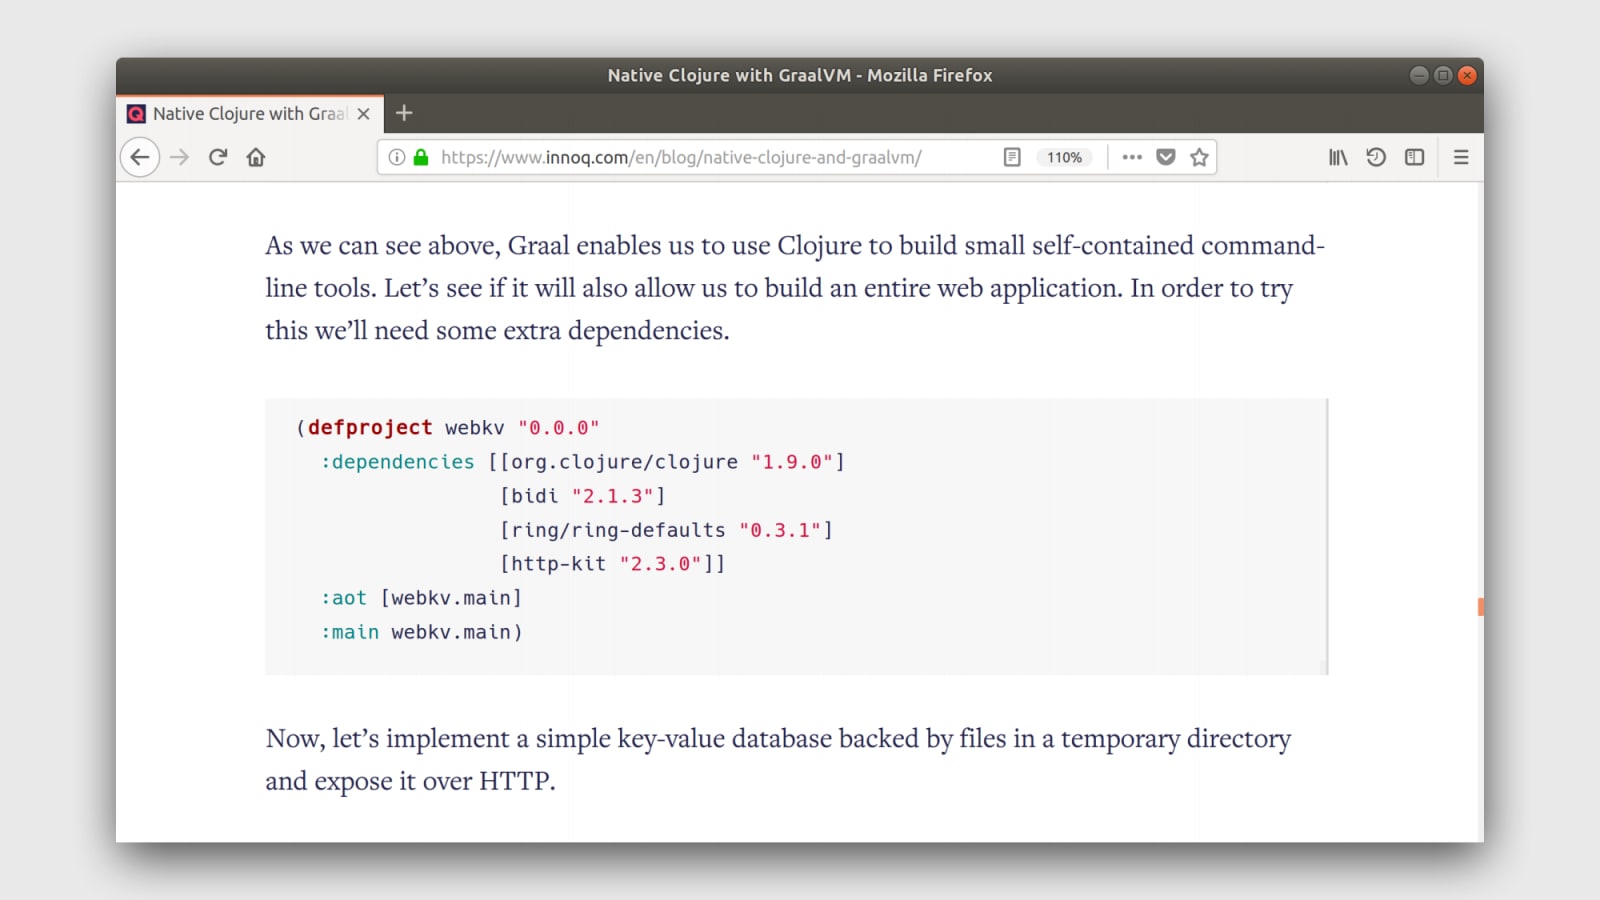Save page to Pocket
This screenshot has width=1600, height=900.
(1166, 157)
